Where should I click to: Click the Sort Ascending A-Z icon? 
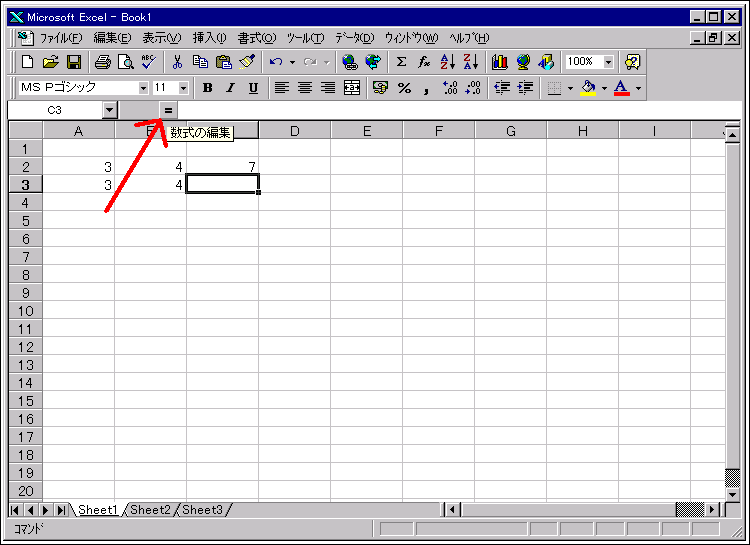pyautogui.click(x=448, y=62)
